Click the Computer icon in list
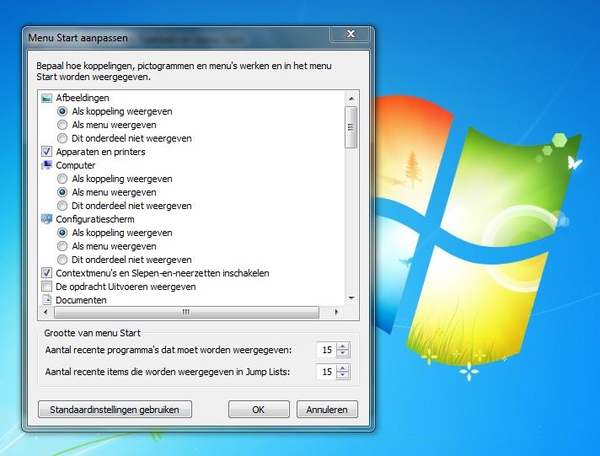This screenshot has height=456, width=600. (x=46, y=165)
